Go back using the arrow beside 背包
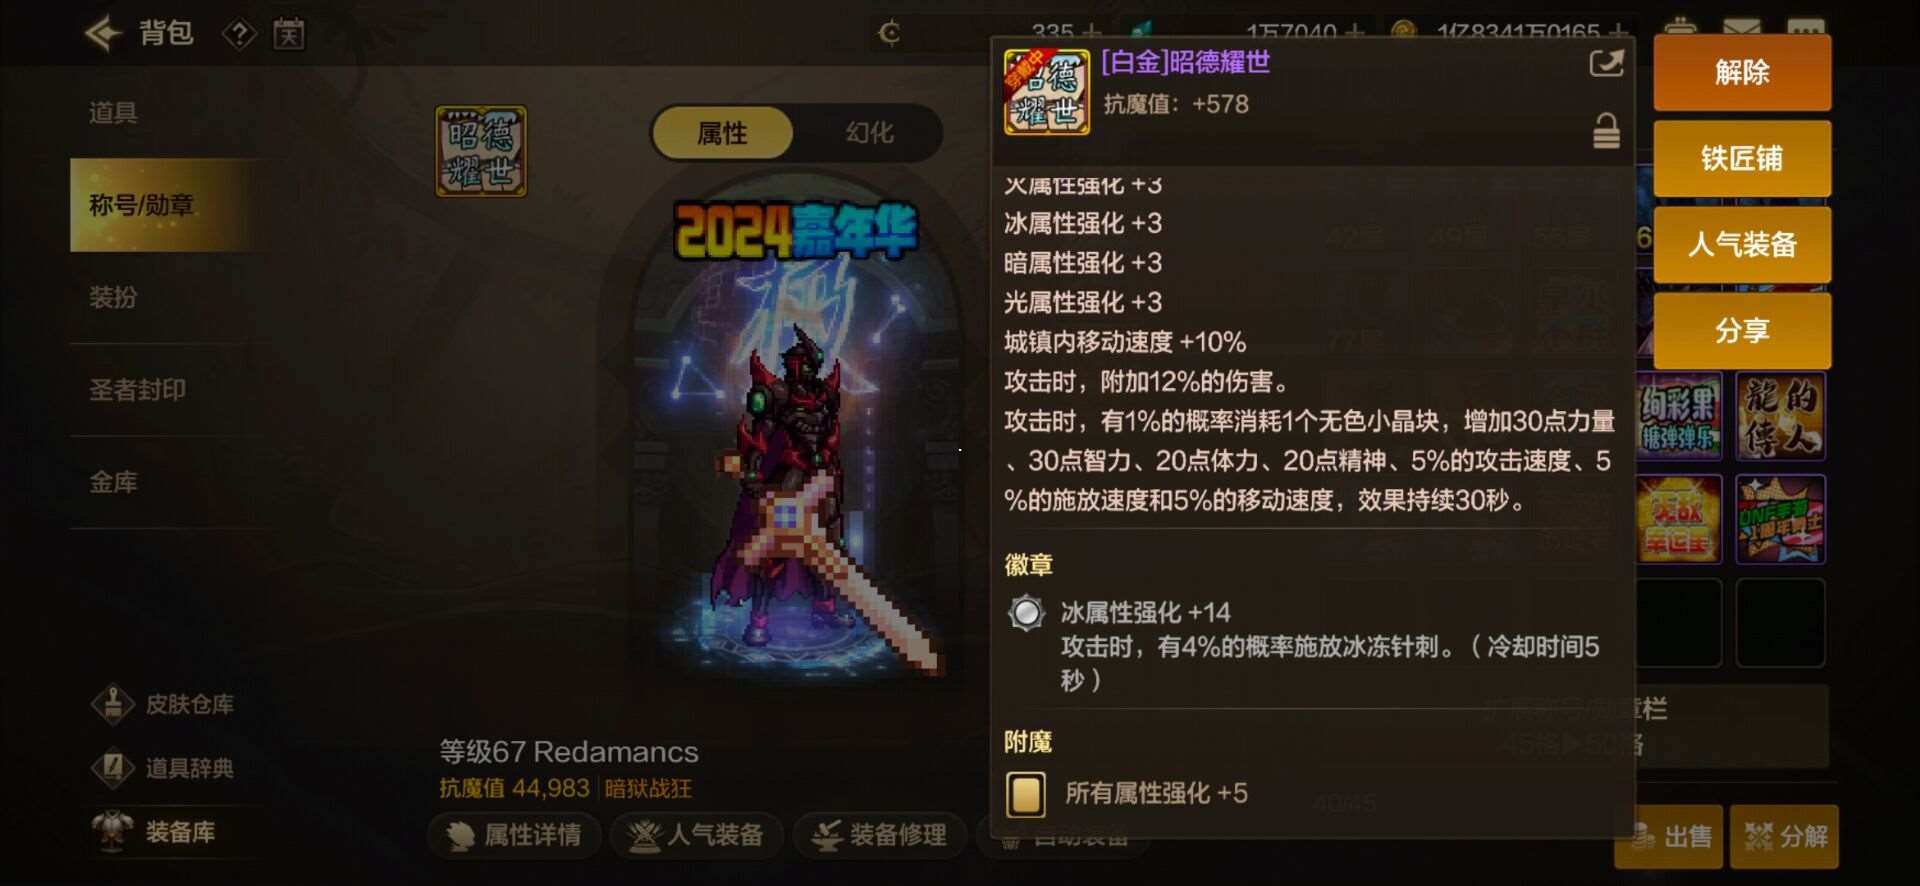This screenshot has height=886, width=1920. click(103, 34)
